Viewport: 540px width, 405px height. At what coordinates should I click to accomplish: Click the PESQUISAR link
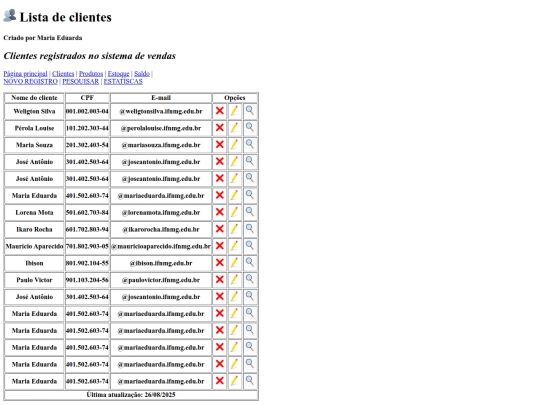click(80, 82)
